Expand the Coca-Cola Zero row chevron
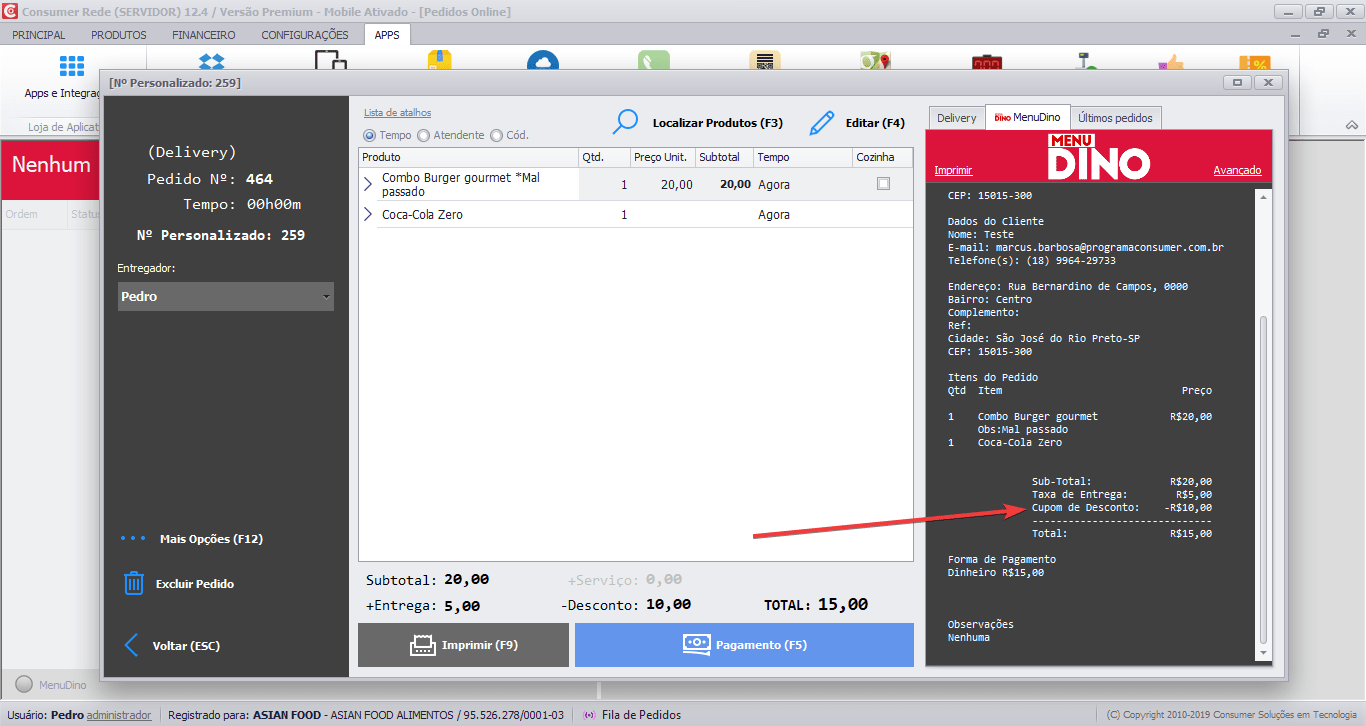 point(367,215)
